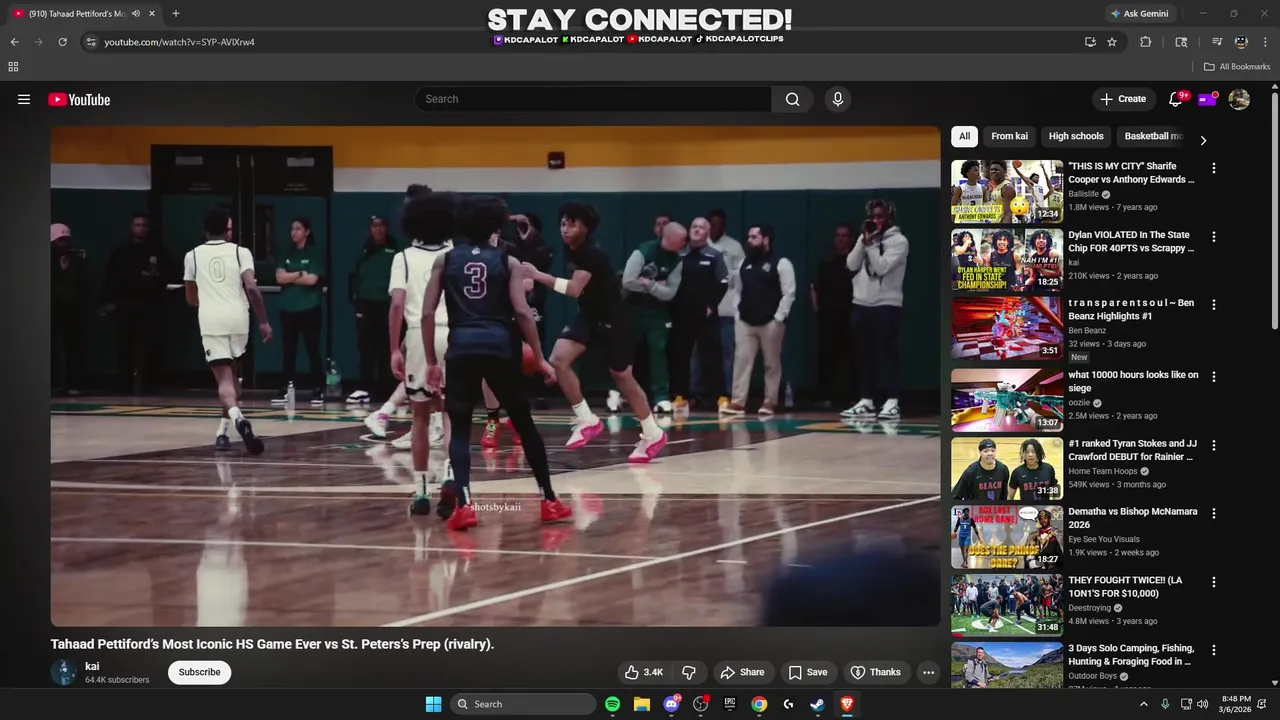The height and width of the screenshot is (720, 1280).
Task: Open Sharife Cooper vs Anthony Edwards thumbnail
Action: (x=1007, y=191)
